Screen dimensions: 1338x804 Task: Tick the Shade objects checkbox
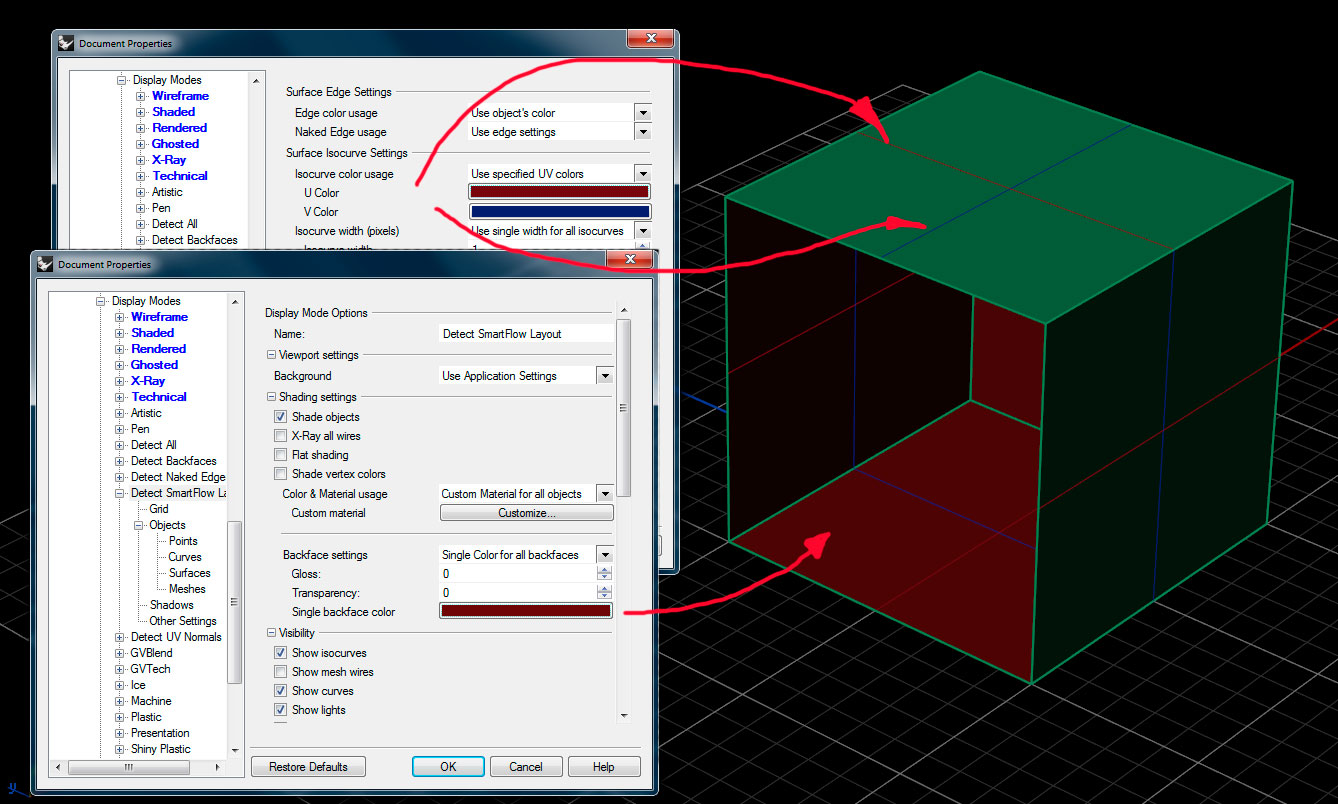[280, 417]
